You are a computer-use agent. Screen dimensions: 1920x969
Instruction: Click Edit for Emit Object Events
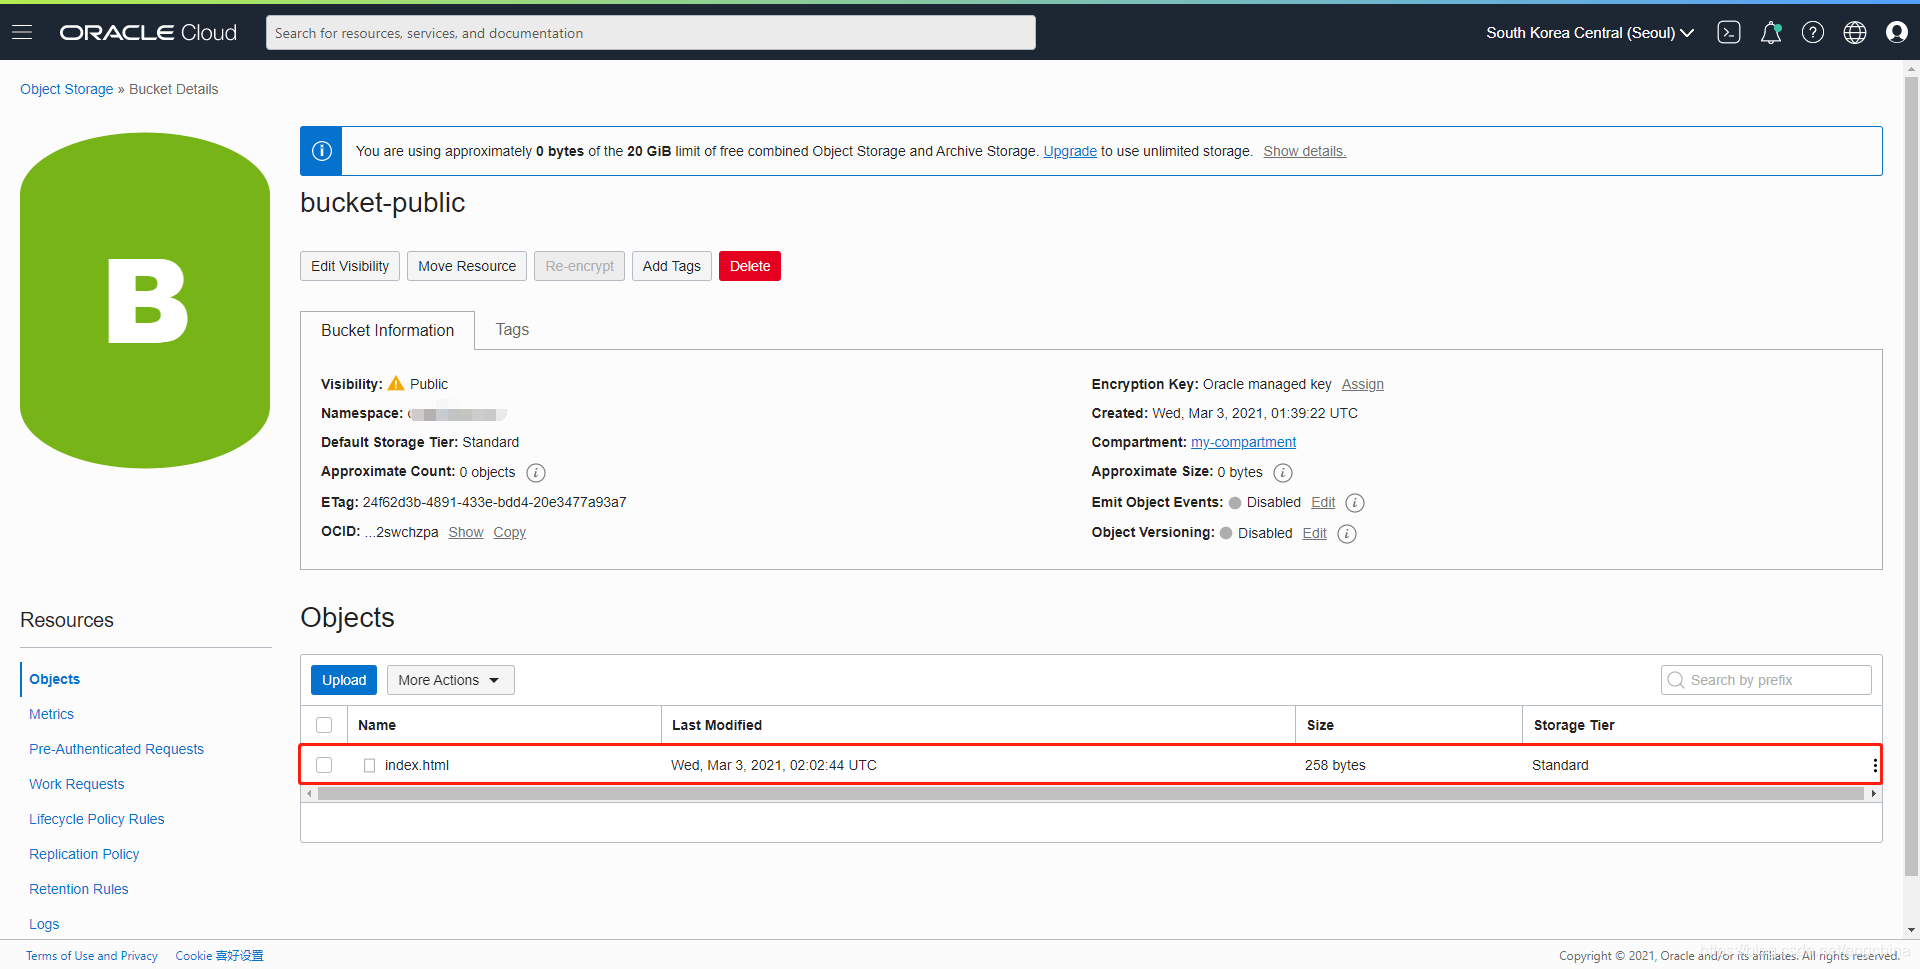[1323, 502]
